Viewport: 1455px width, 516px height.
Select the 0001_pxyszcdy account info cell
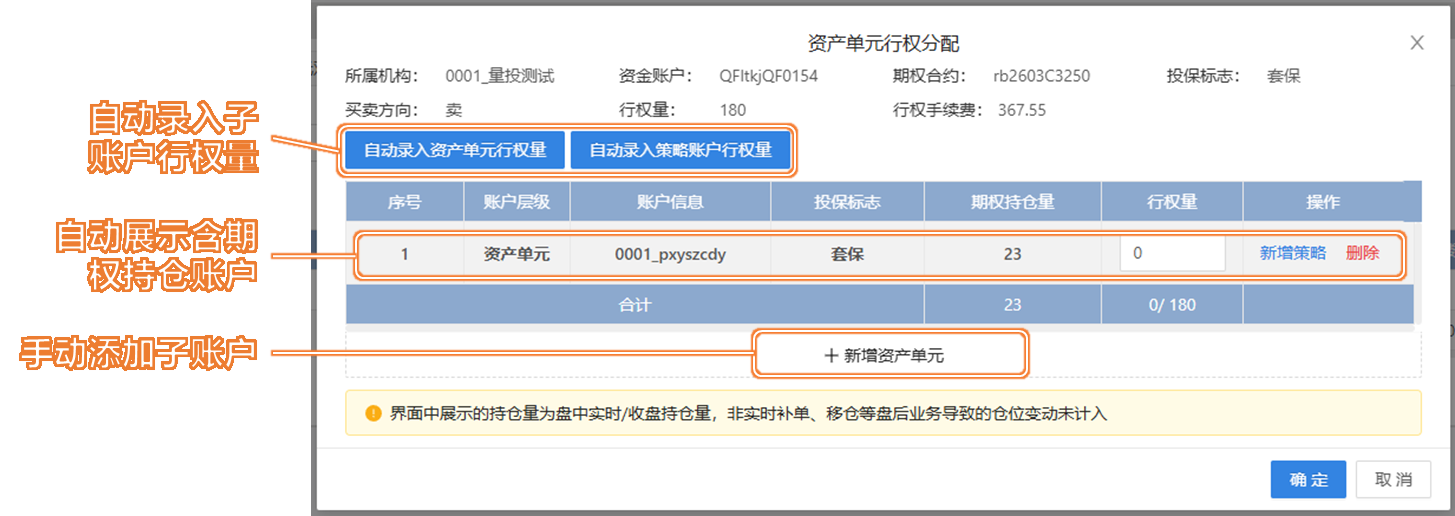[x=670, y=254]
